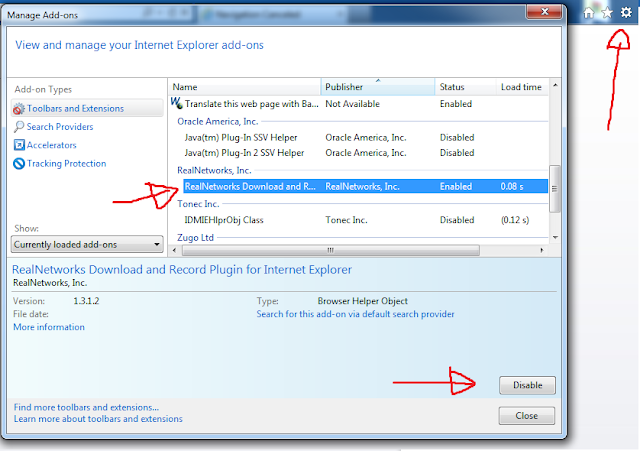Image resolution: width=640 pixels, height=451 pixels.
Task: Click Disabled status of IDMIEHlprObj Class
Action: click(x=457, y=220)
